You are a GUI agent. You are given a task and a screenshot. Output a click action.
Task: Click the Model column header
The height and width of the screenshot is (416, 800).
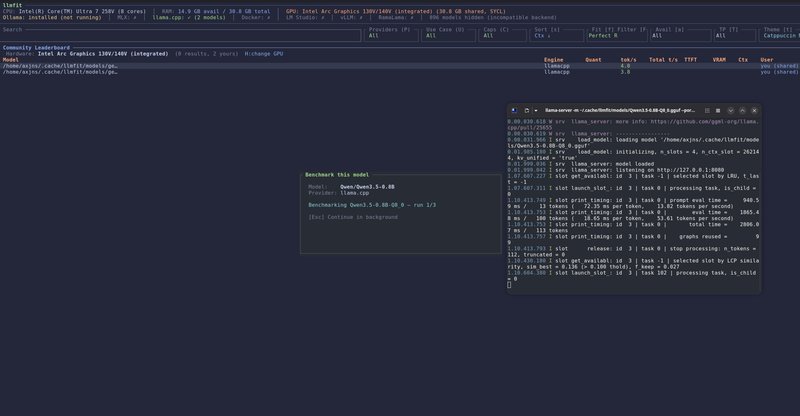pyautogui.click(x=11, y=60)
